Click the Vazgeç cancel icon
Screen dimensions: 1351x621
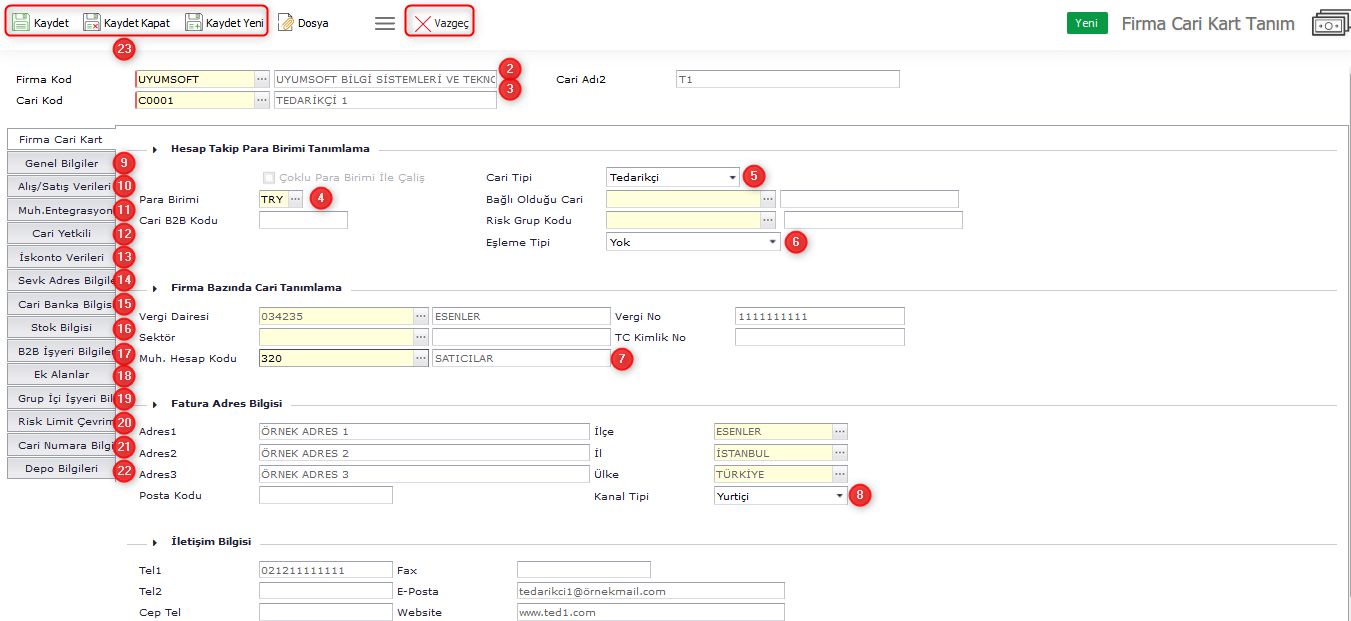423,23
